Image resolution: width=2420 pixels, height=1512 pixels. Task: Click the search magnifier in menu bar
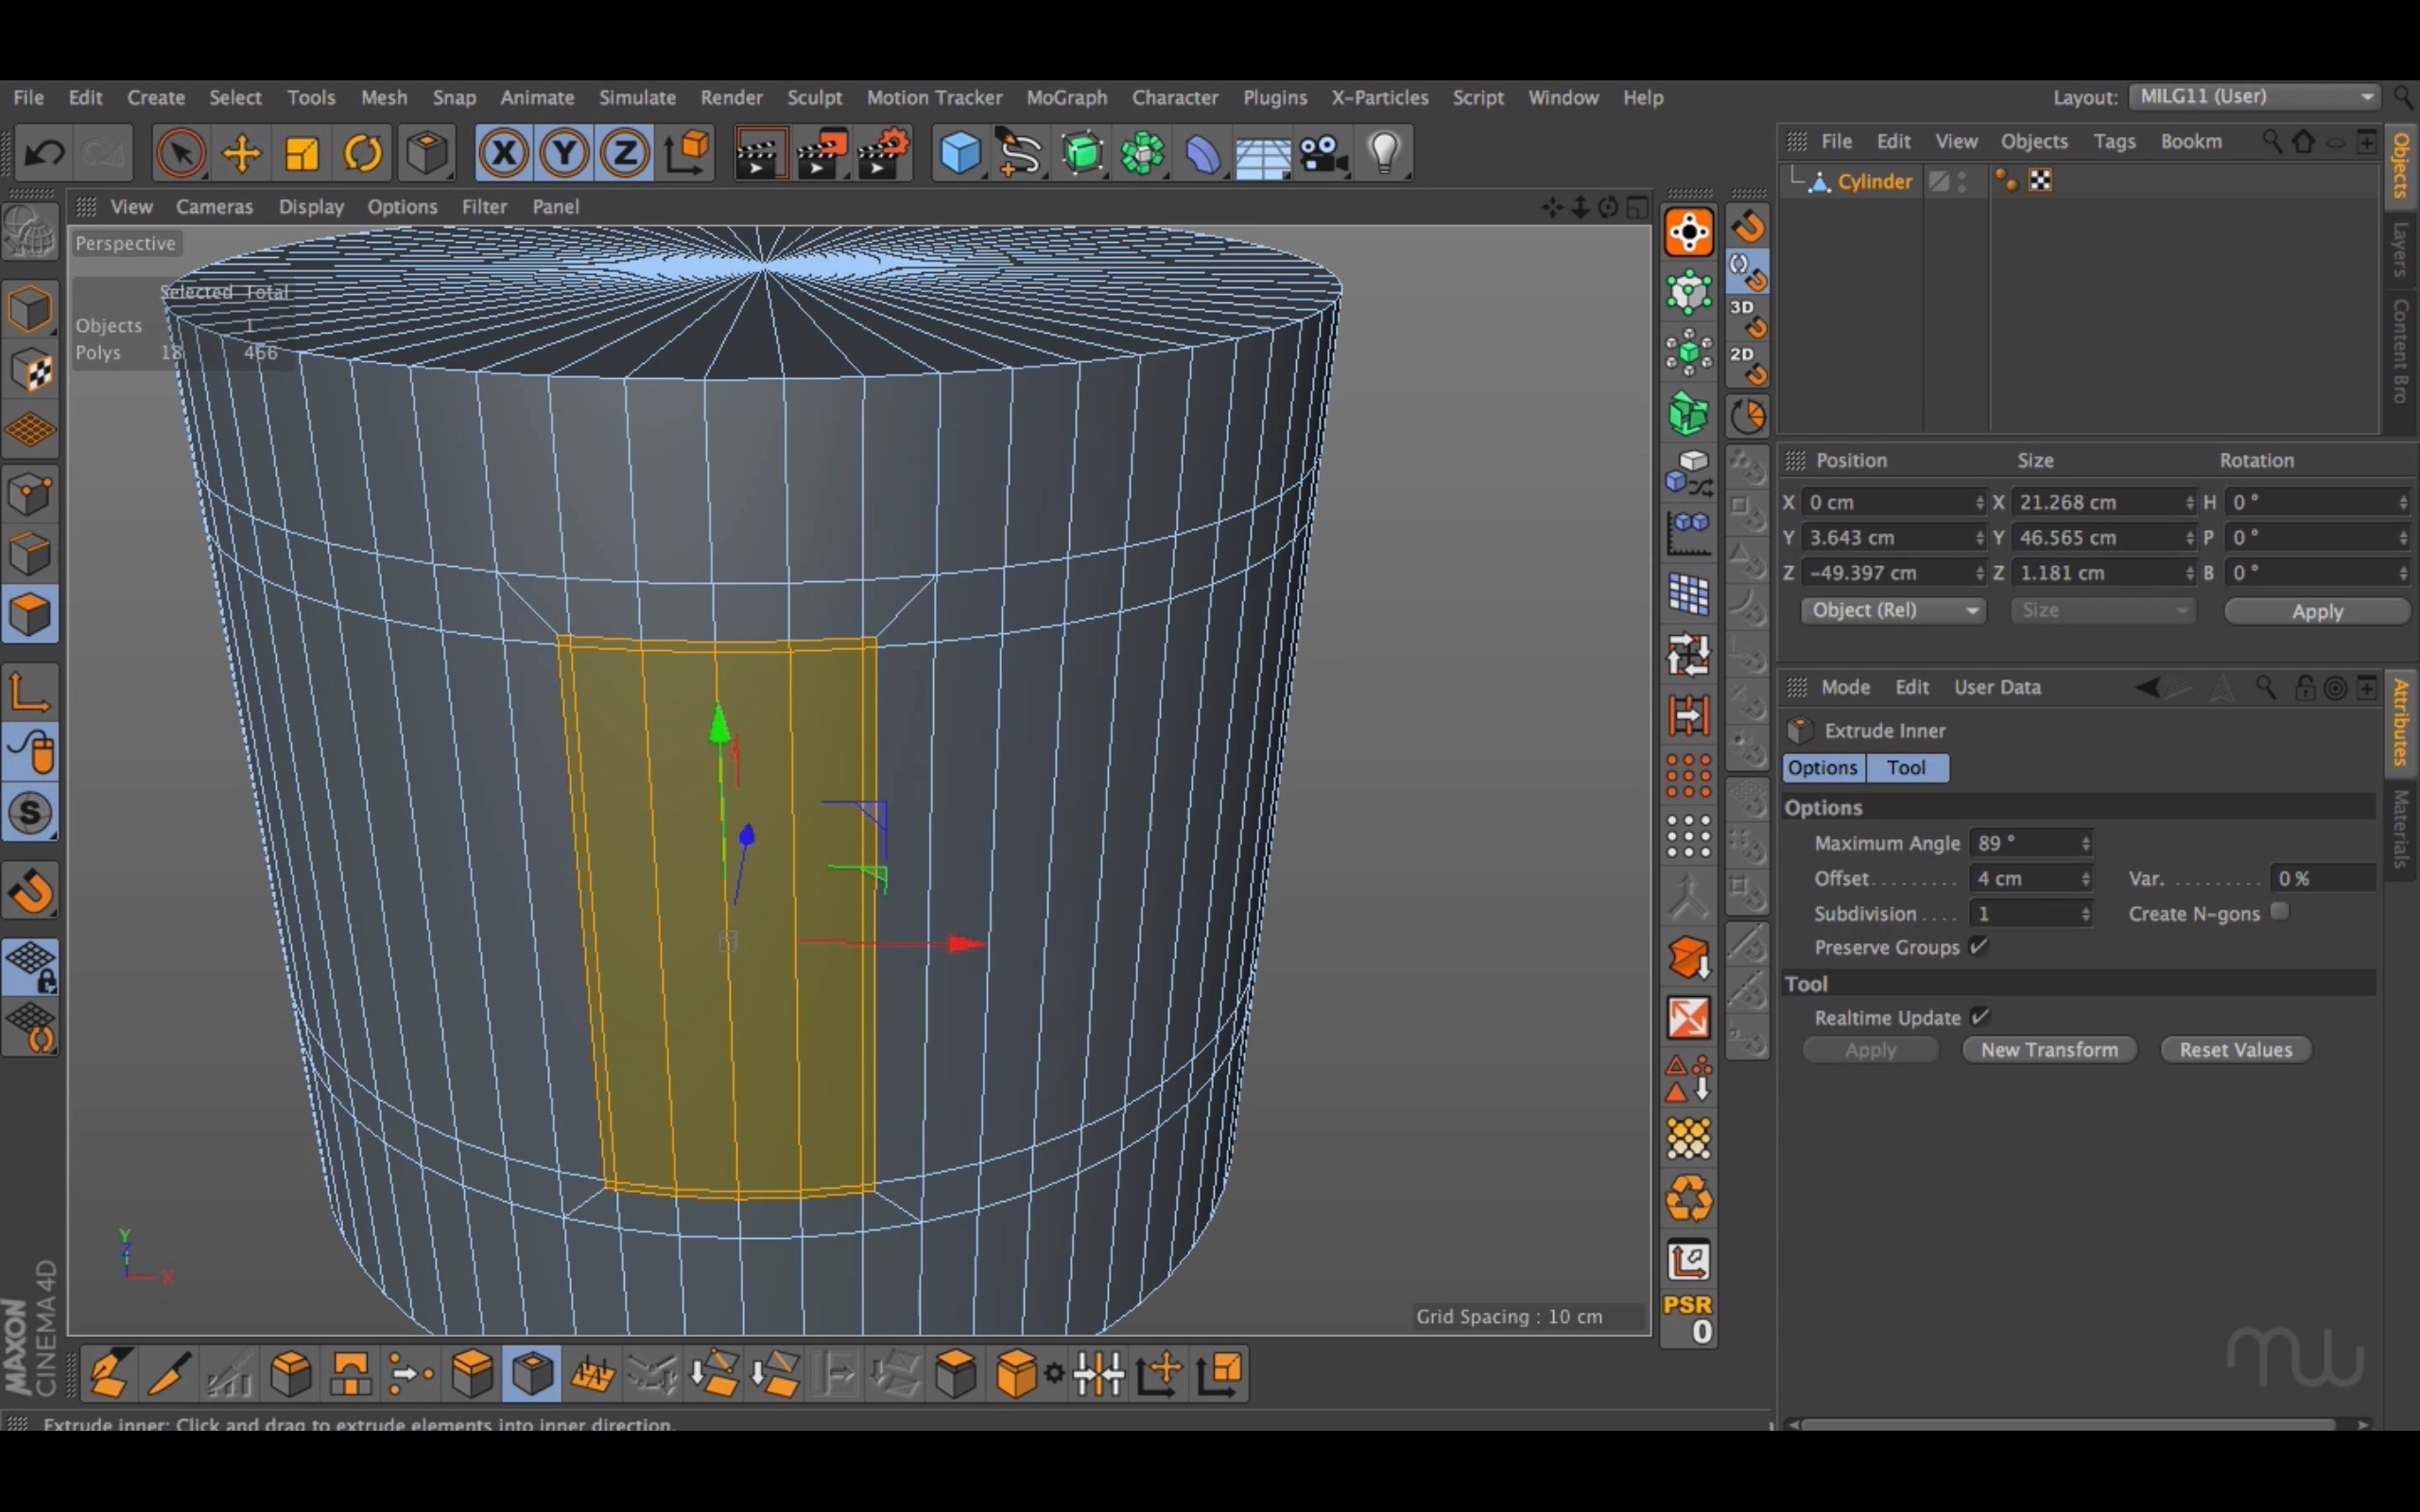[2403, 97]
